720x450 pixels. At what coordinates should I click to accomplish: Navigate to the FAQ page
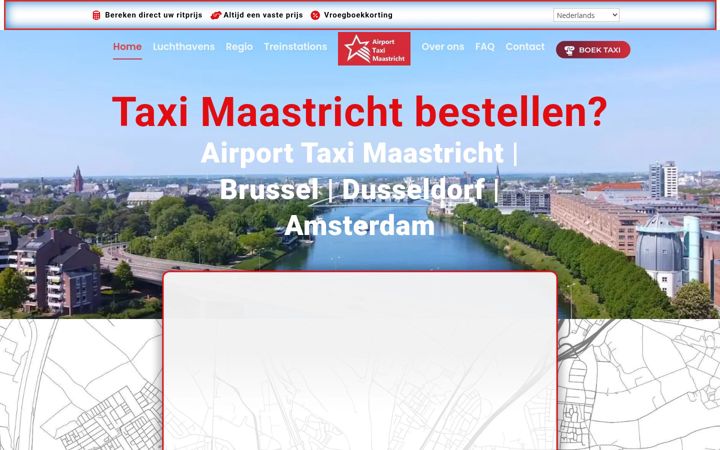tap(485, 47)
